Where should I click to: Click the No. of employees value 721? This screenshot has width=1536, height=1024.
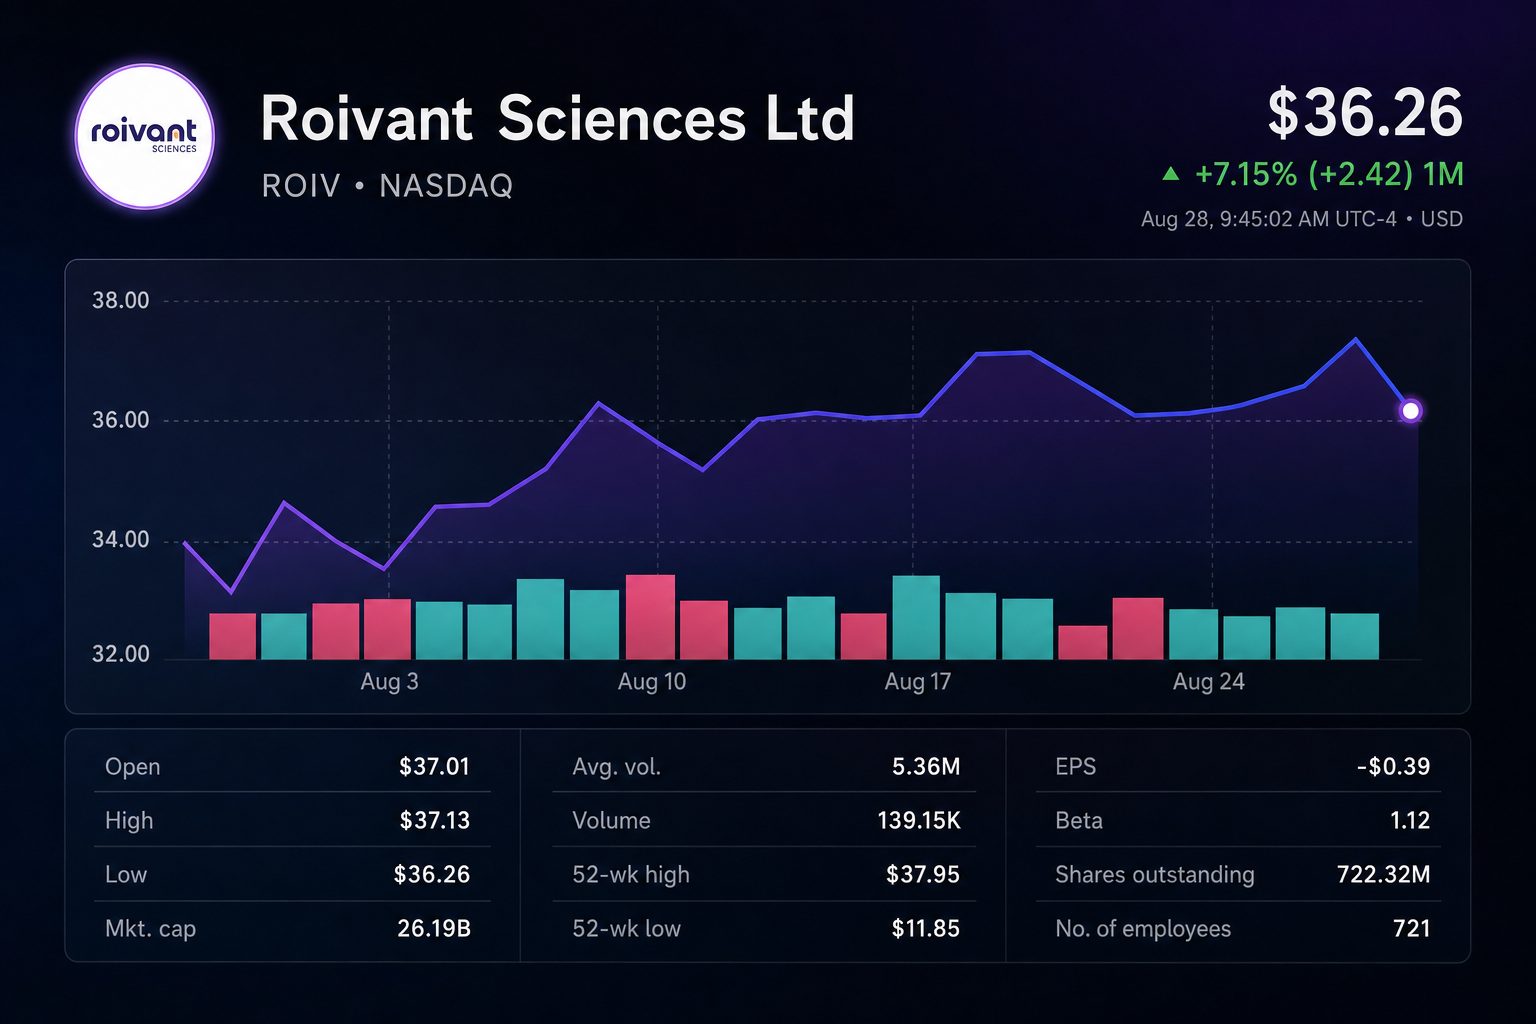(x=1412, y=929)
